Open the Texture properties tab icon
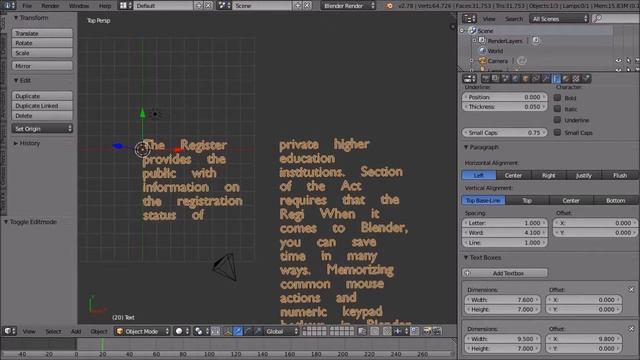 (576, 78)
